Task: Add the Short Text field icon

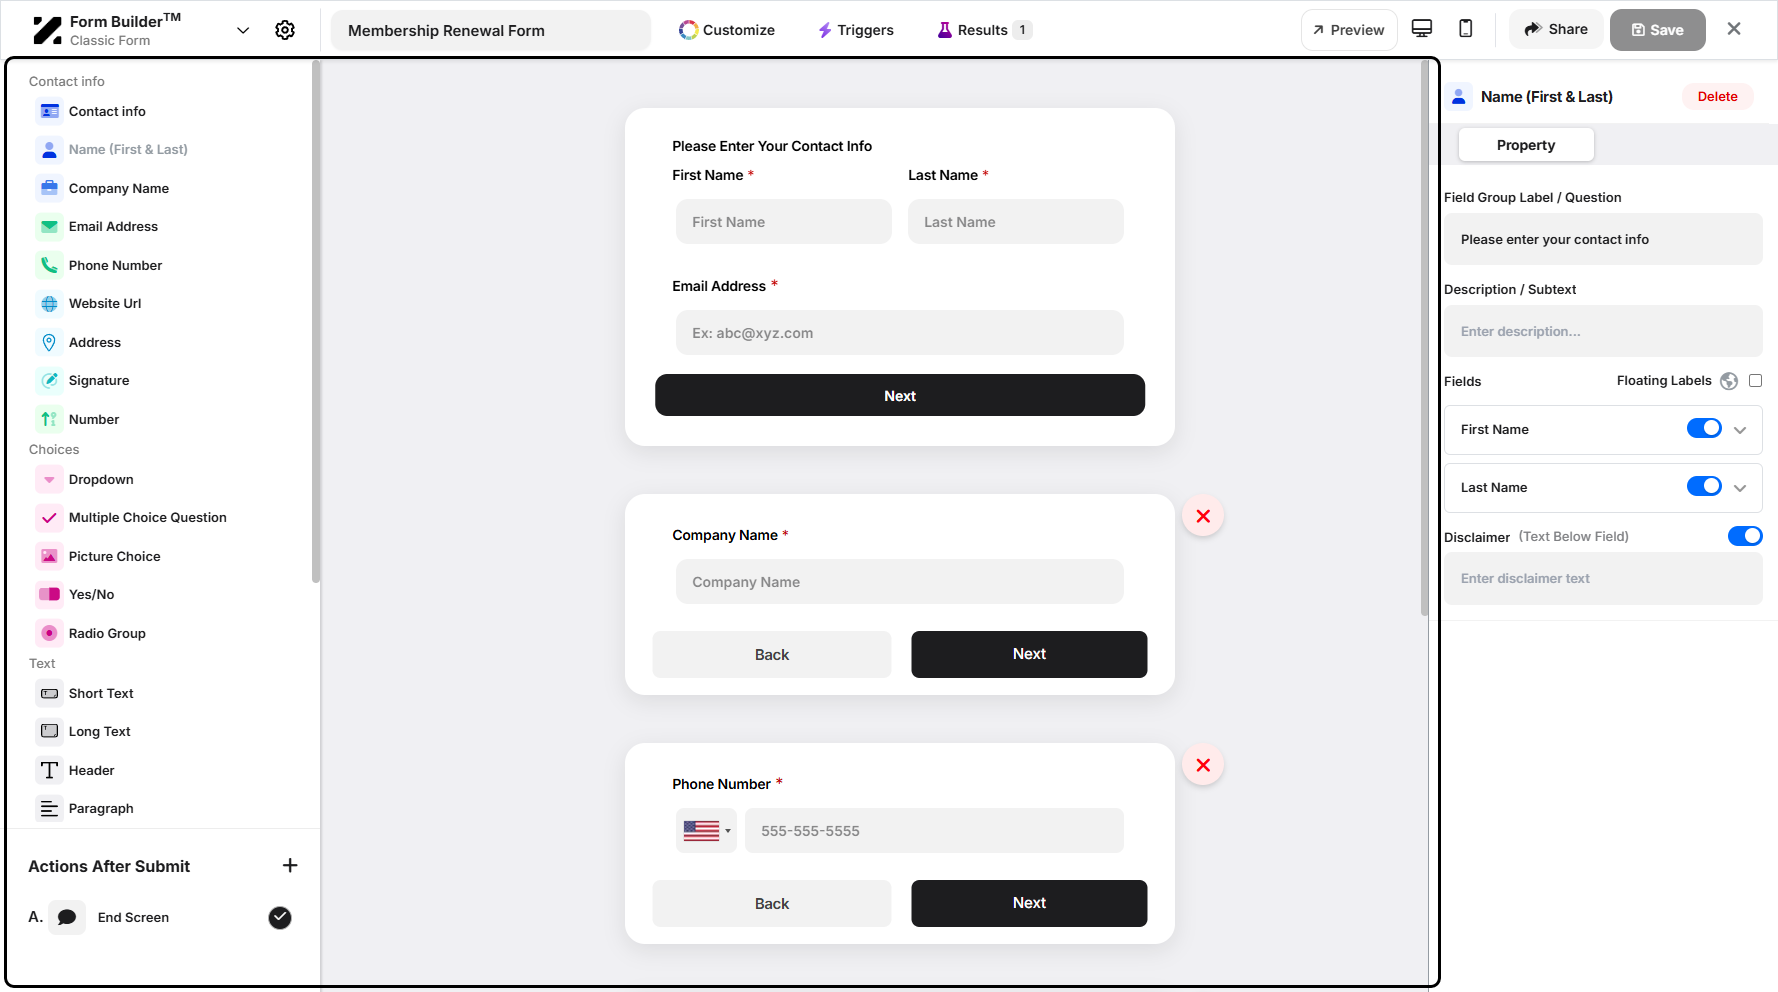Action: [x=49, y=693]
